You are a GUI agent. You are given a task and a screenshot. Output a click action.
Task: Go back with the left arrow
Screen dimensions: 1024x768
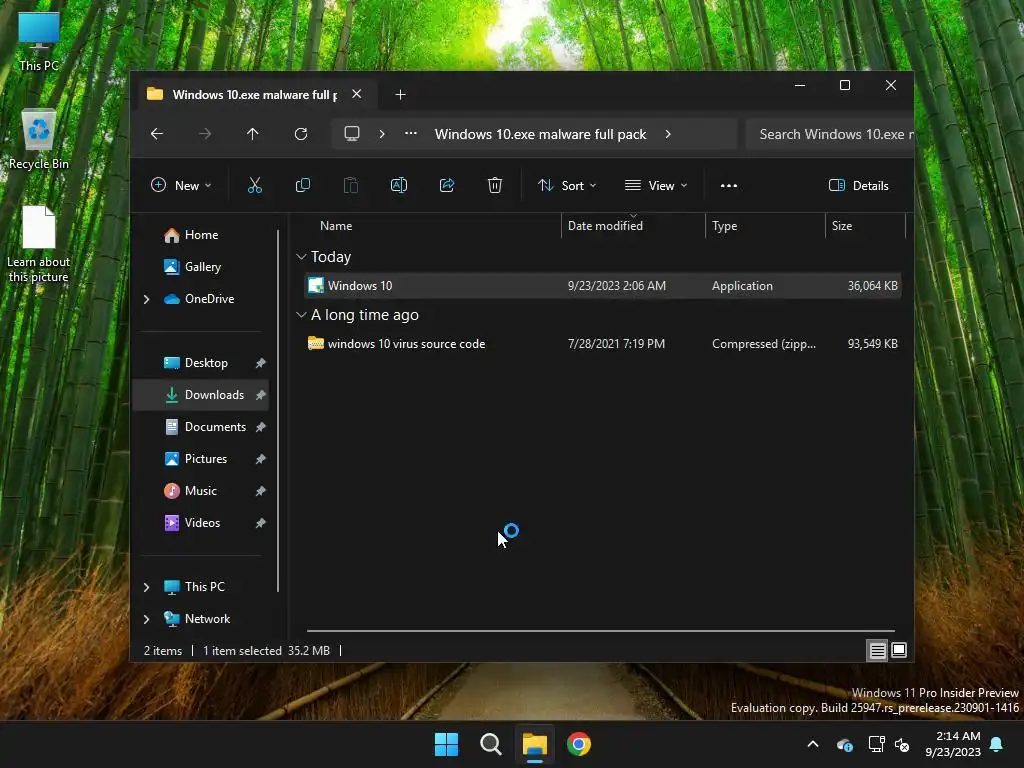click(x=157, y=134)
